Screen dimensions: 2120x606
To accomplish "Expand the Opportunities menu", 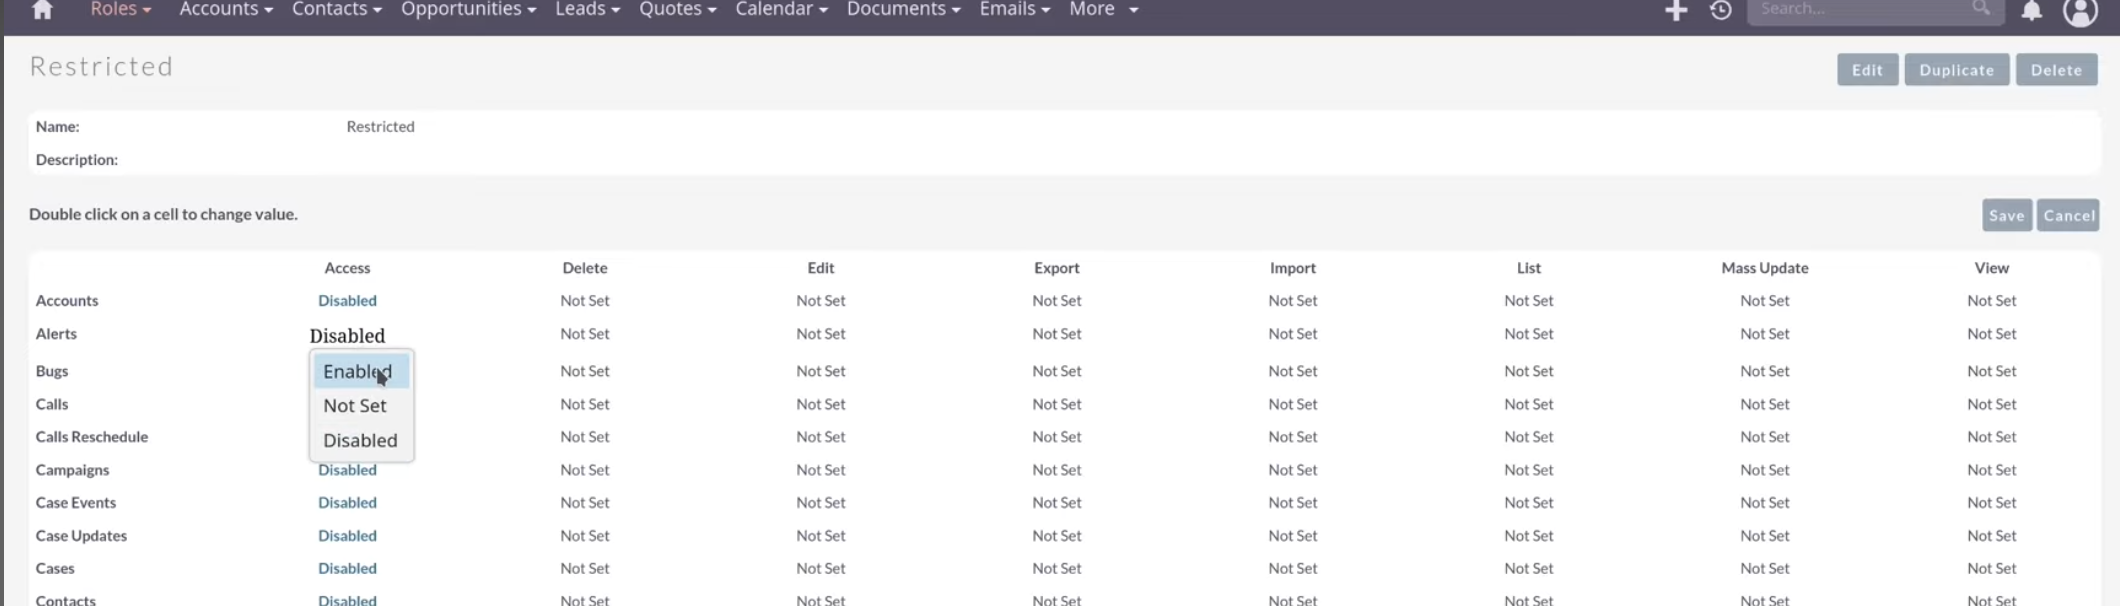I will click(469, 9).
